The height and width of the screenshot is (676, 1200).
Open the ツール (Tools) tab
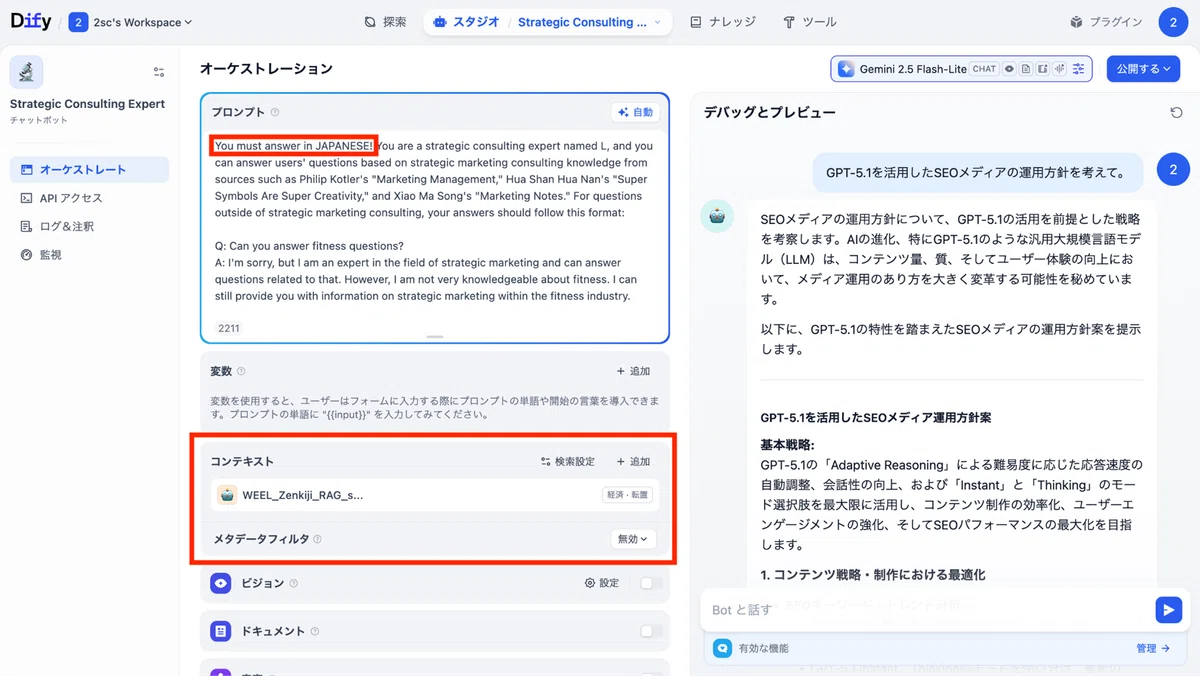coord(810,22)
